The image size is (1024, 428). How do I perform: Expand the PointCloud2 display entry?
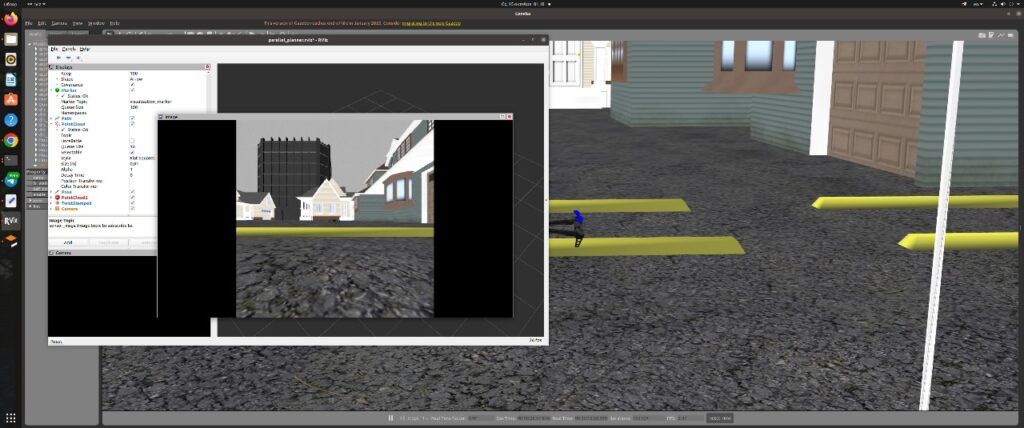click(52, 198)
